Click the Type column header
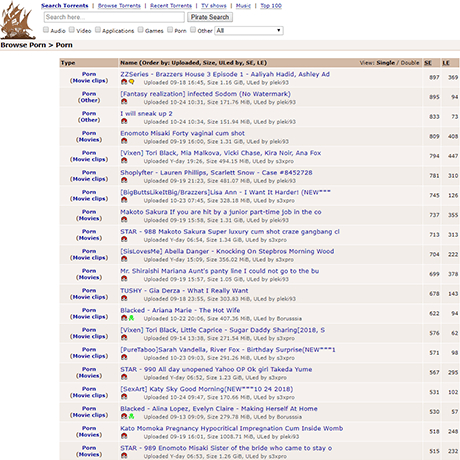This screenshot has height=460, width=460. pos(68,63)
